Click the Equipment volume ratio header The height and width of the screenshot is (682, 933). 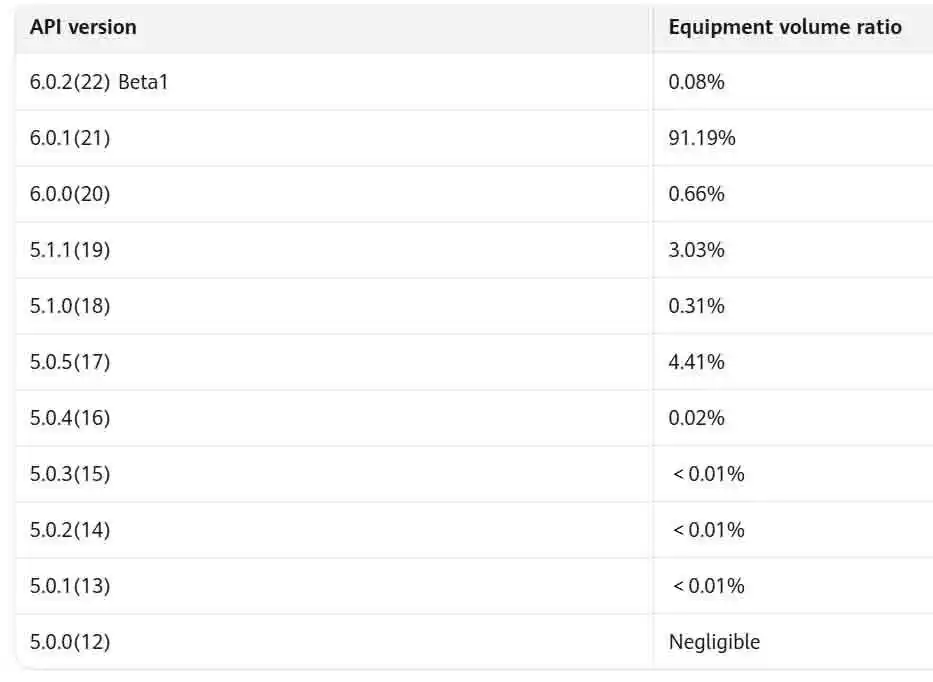coord(785,28)
